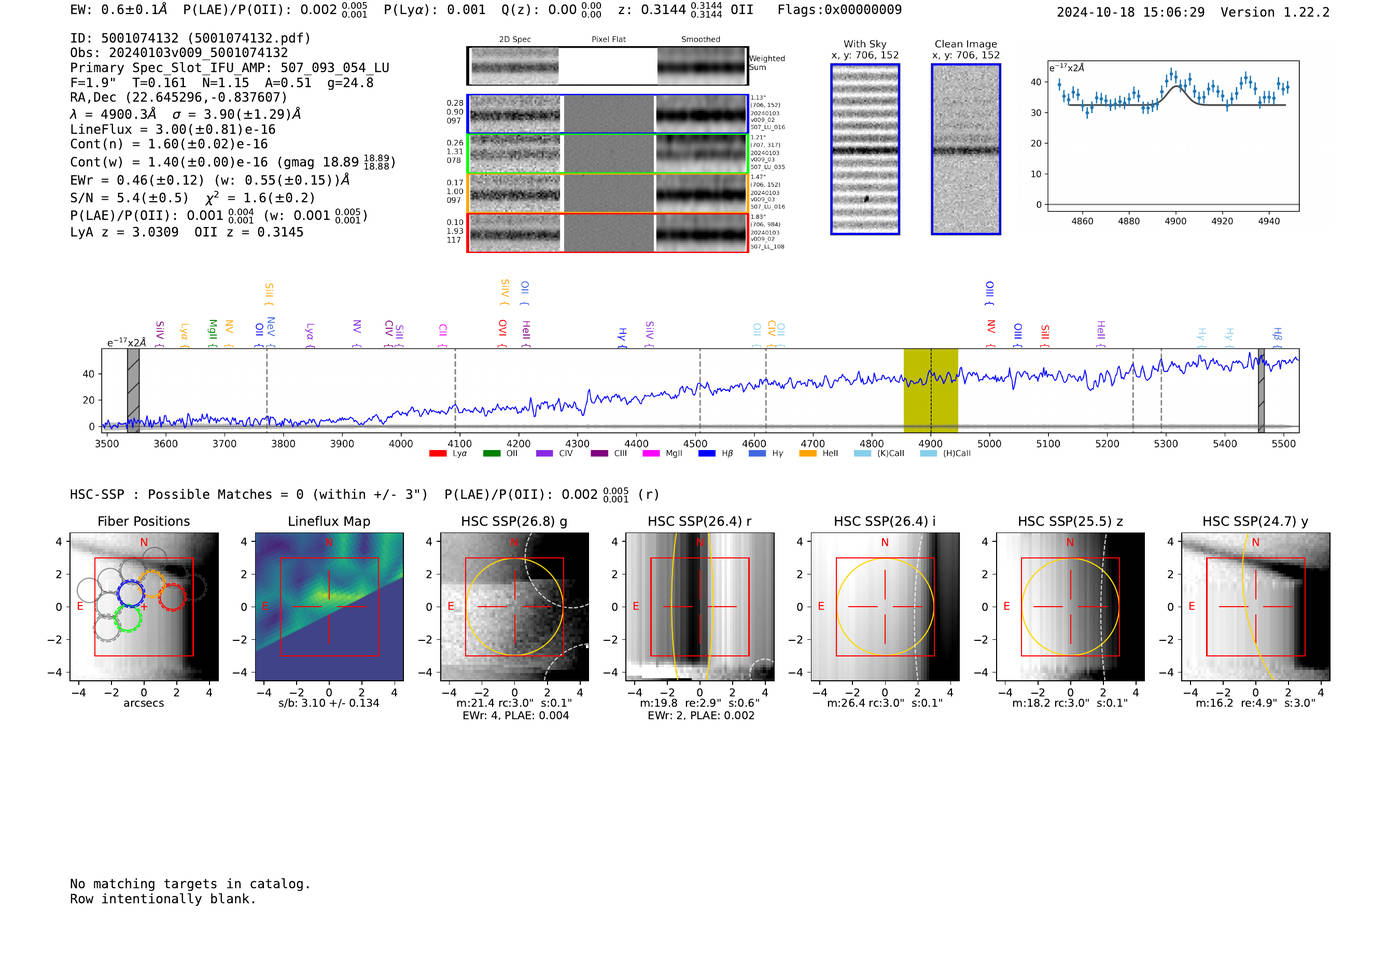
Task: Click the hatched gray region near 3500
Action: (x=133, y=390)
